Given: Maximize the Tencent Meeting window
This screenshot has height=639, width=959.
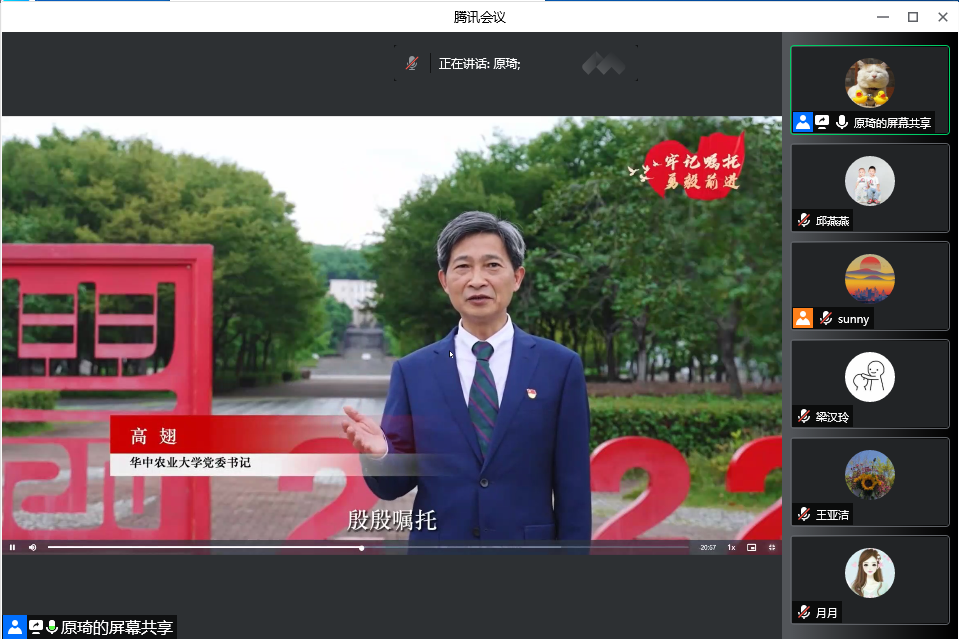Looking at the screenshot, I should [912, 17].
